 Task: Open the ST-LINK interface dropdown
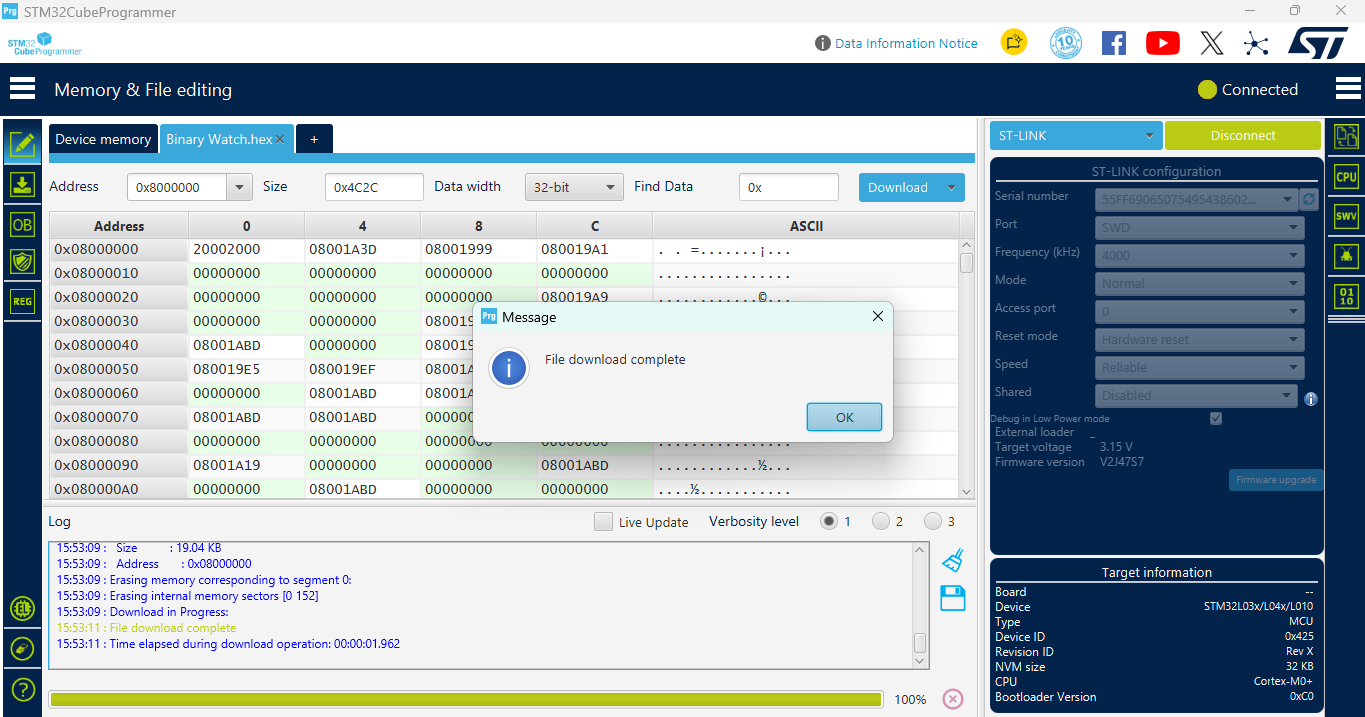[1076, 136]
